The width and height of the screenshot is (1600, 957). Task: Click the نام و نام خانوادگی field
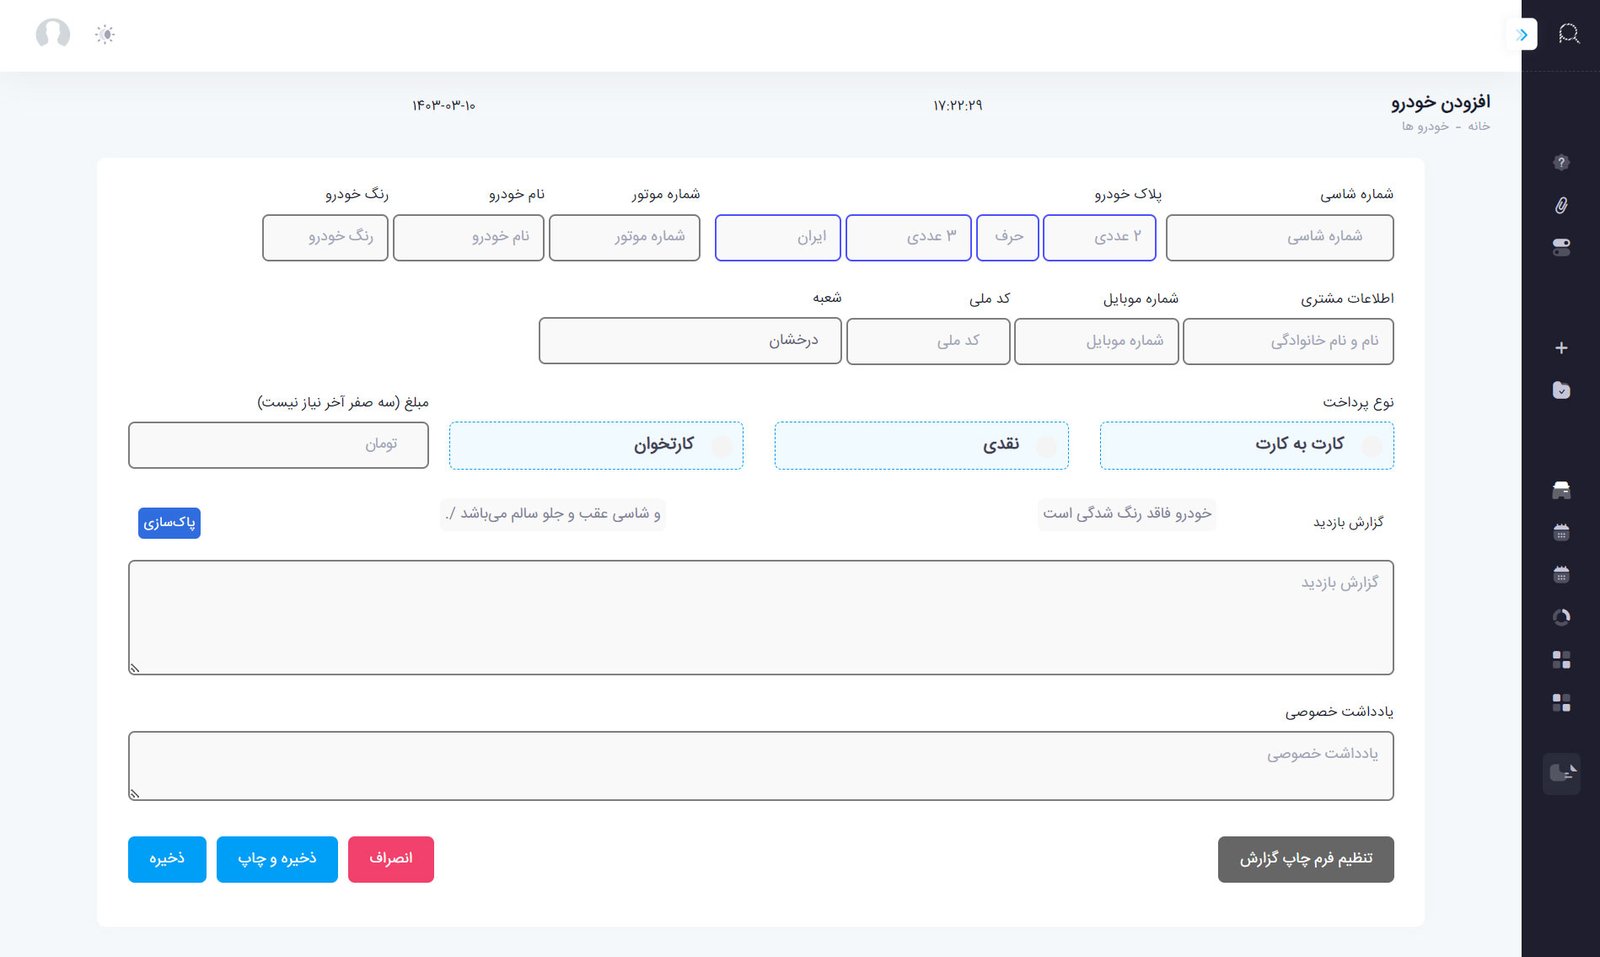tap(1288, 341)
